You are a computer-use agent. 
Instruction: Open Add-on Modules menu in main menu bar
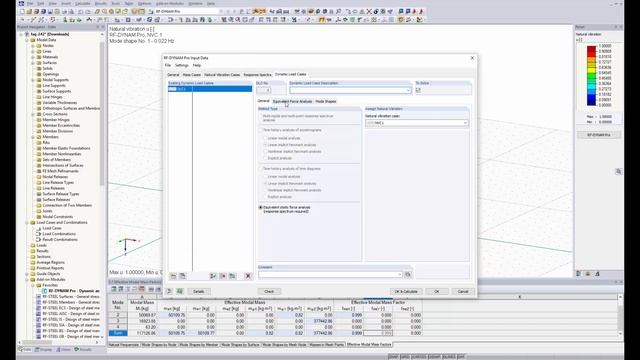pos(169,3)
